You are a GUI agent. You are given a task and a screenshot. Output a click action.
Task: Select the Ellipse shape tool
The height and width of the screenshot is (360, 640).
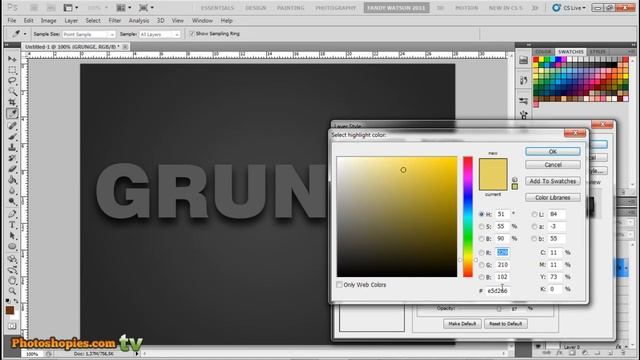pyautogui.click(x=12, y=247)
